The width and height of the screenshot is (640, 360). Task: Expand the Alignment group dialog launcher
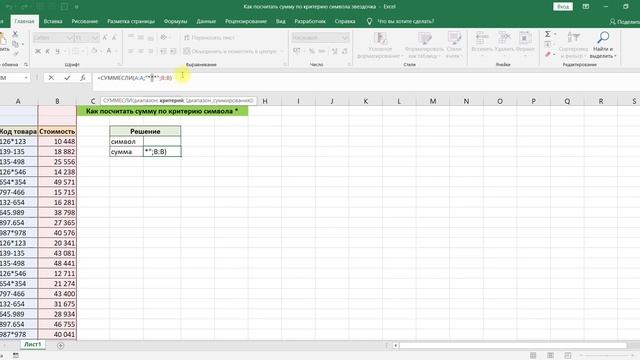(x=285, y=64)
